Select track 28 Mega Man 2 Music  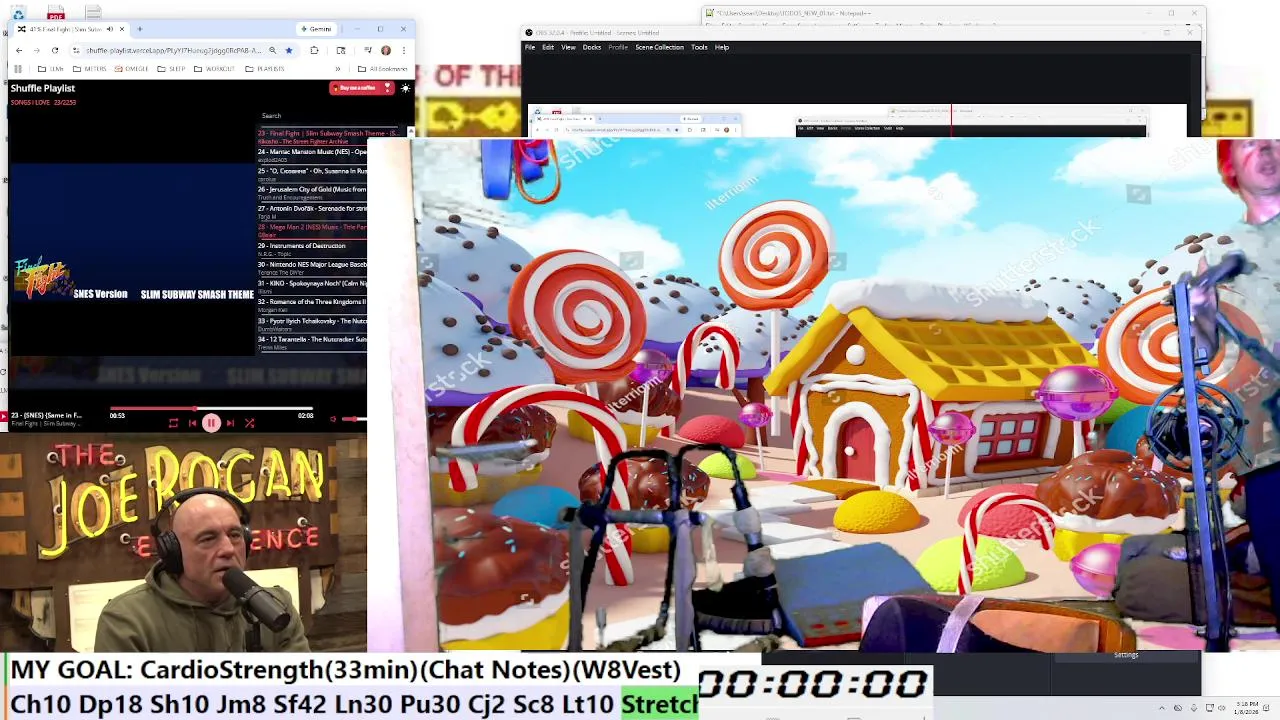coord(312,230)
